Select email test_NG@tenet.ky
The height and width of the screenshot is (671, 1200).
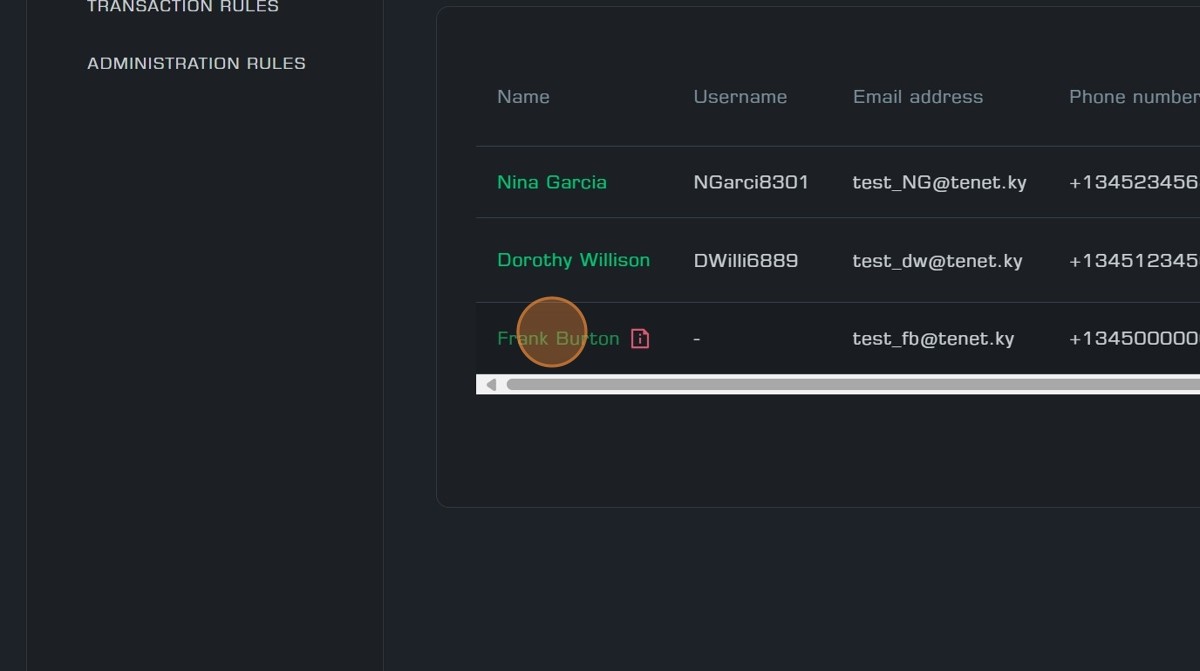[x=939, y=183]
